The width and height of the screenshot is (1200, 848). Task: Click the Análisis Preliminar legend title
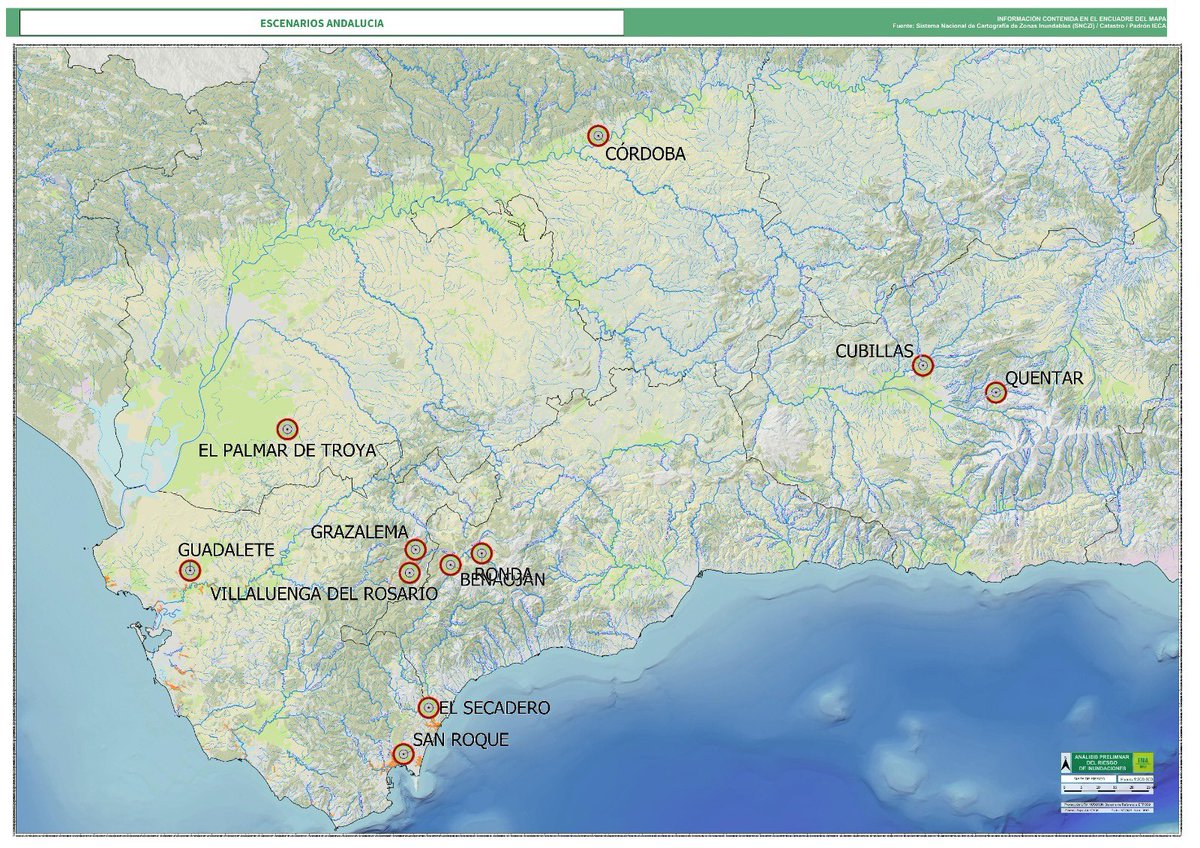(1103, 762)
